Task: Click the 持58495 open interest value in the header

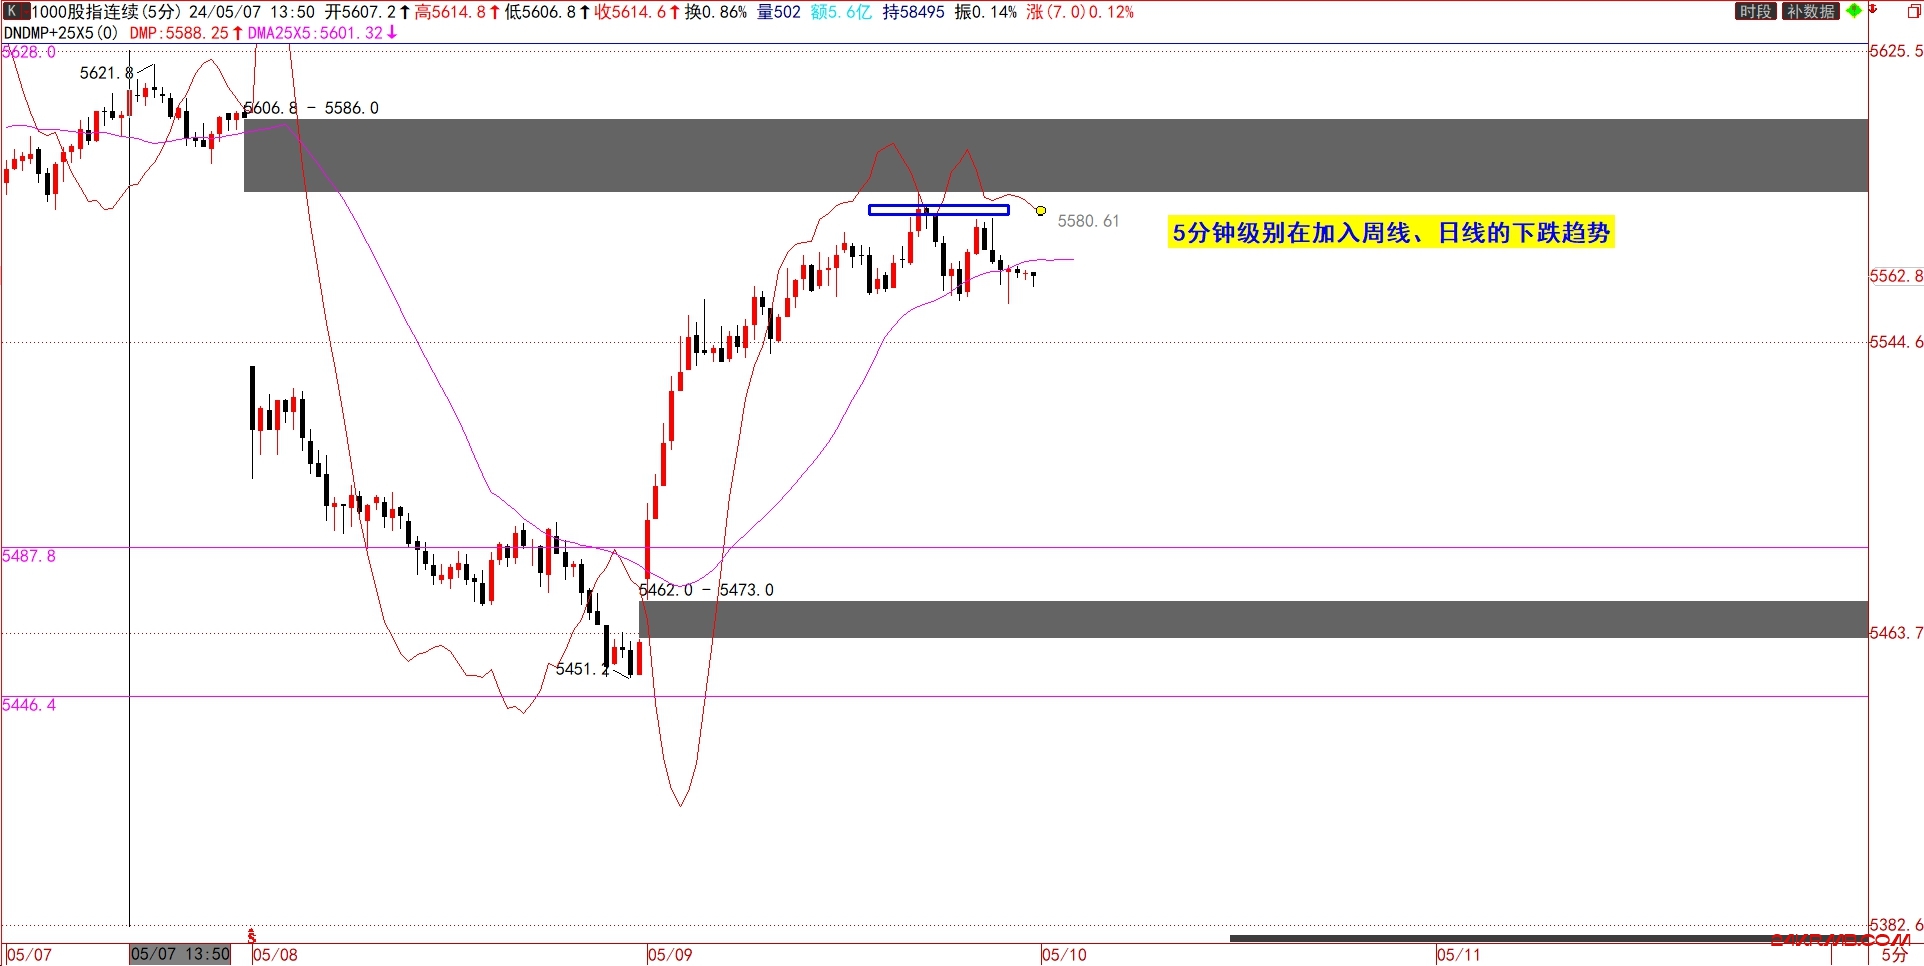Action: [x=913, y=12]
